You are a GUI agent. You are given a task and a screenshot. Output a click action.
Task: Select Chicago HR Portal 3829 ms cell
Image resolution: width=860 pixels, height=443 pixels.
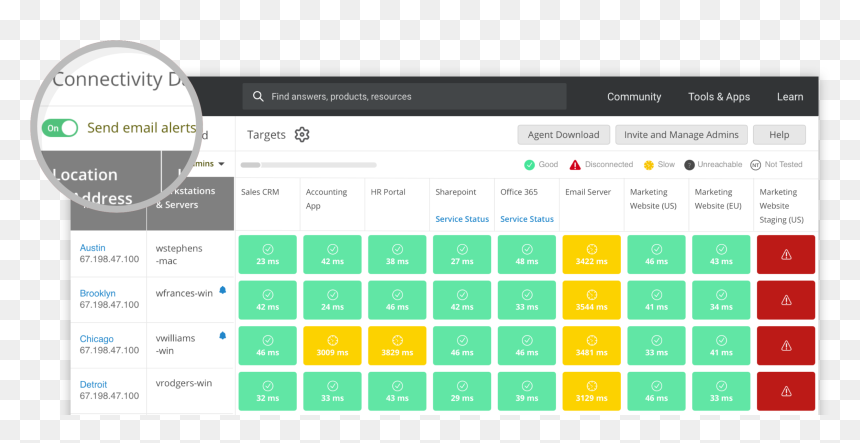coord(397,345)
